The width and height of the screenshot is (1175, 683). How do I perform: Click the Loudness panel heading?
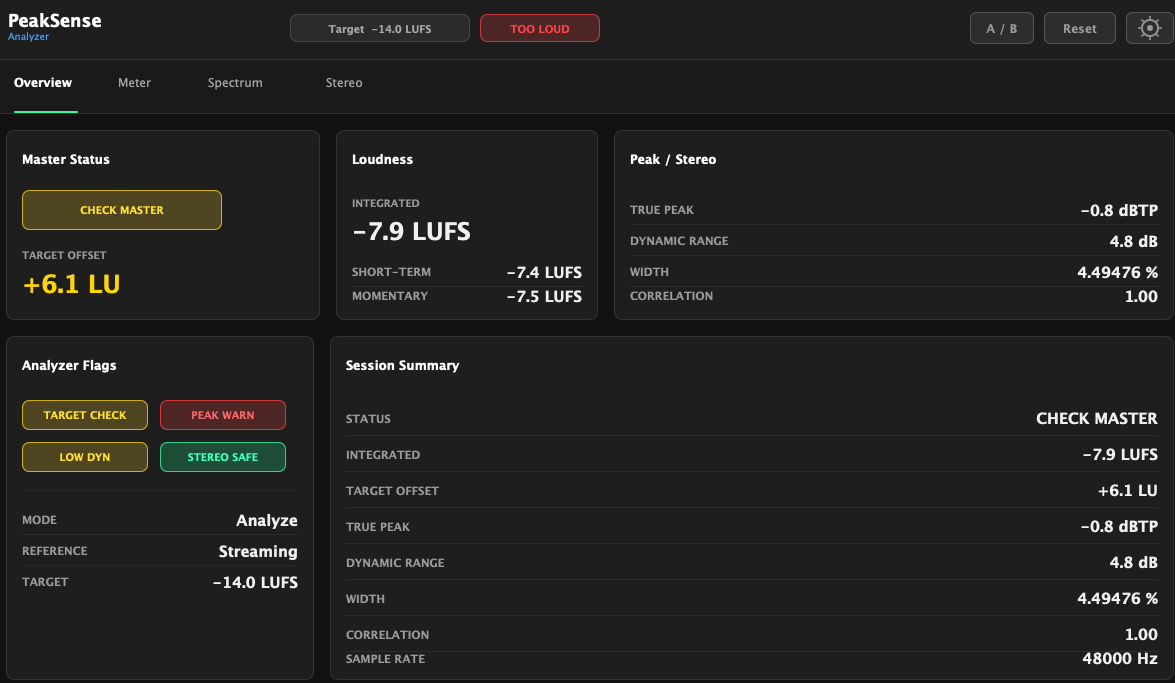(382, 159)
